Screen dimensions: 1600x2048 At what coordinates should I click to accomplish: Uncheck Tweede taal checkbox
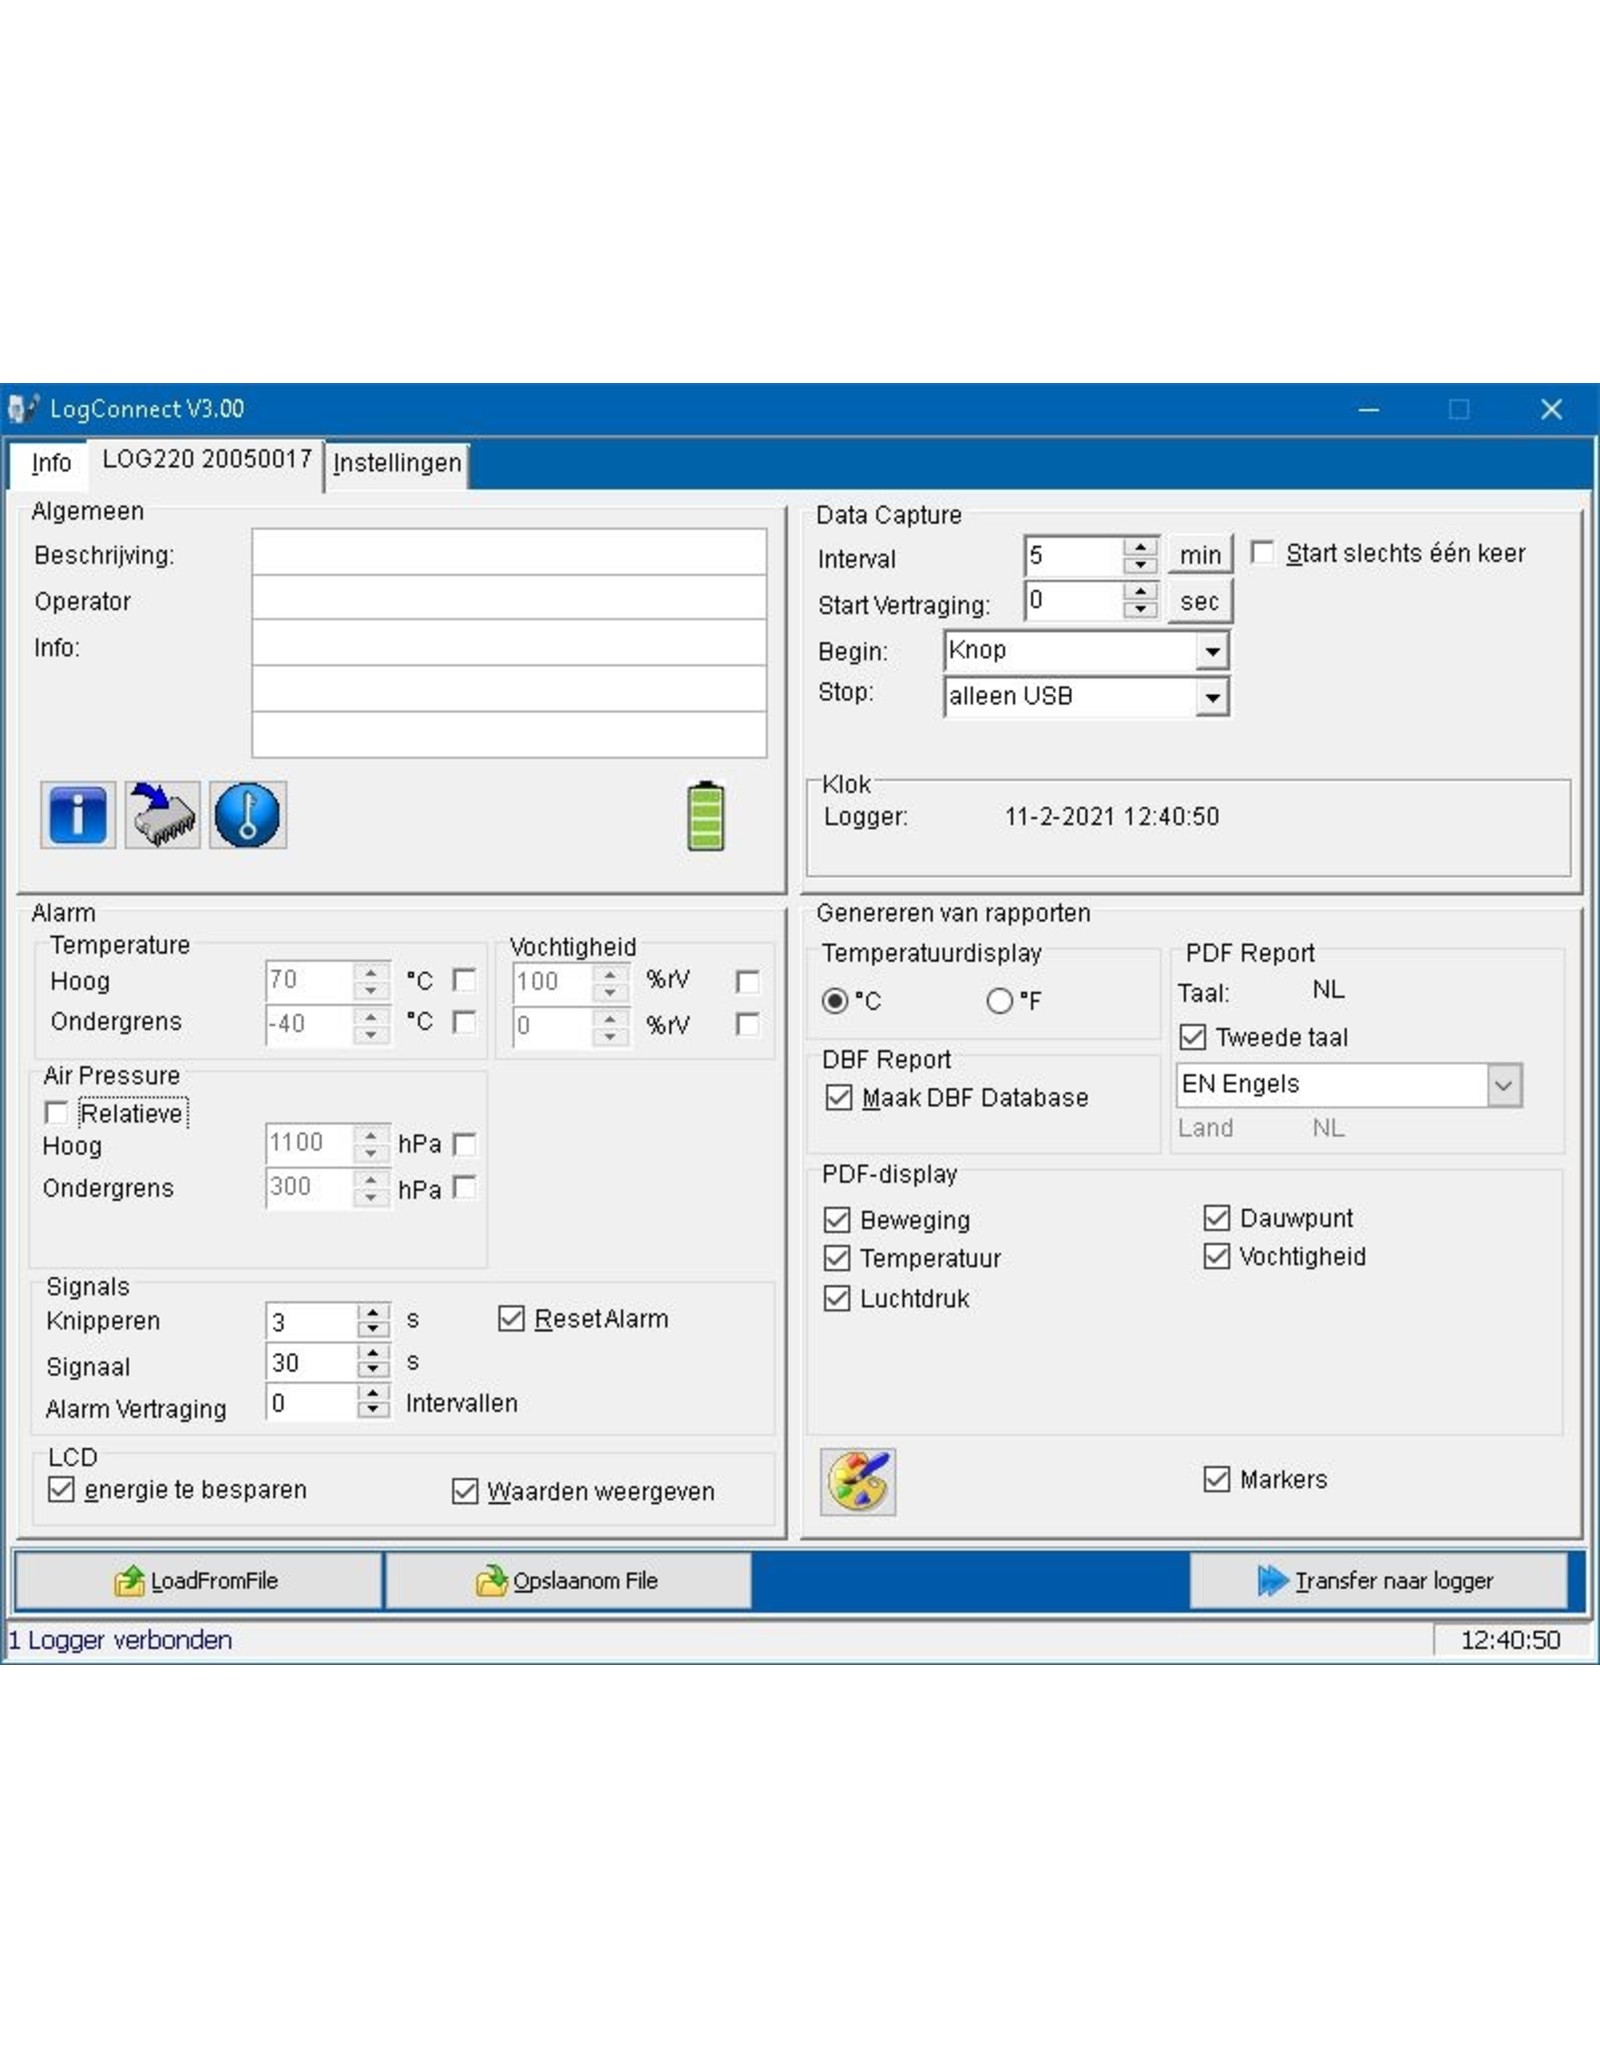(x=1192, y=1037)
